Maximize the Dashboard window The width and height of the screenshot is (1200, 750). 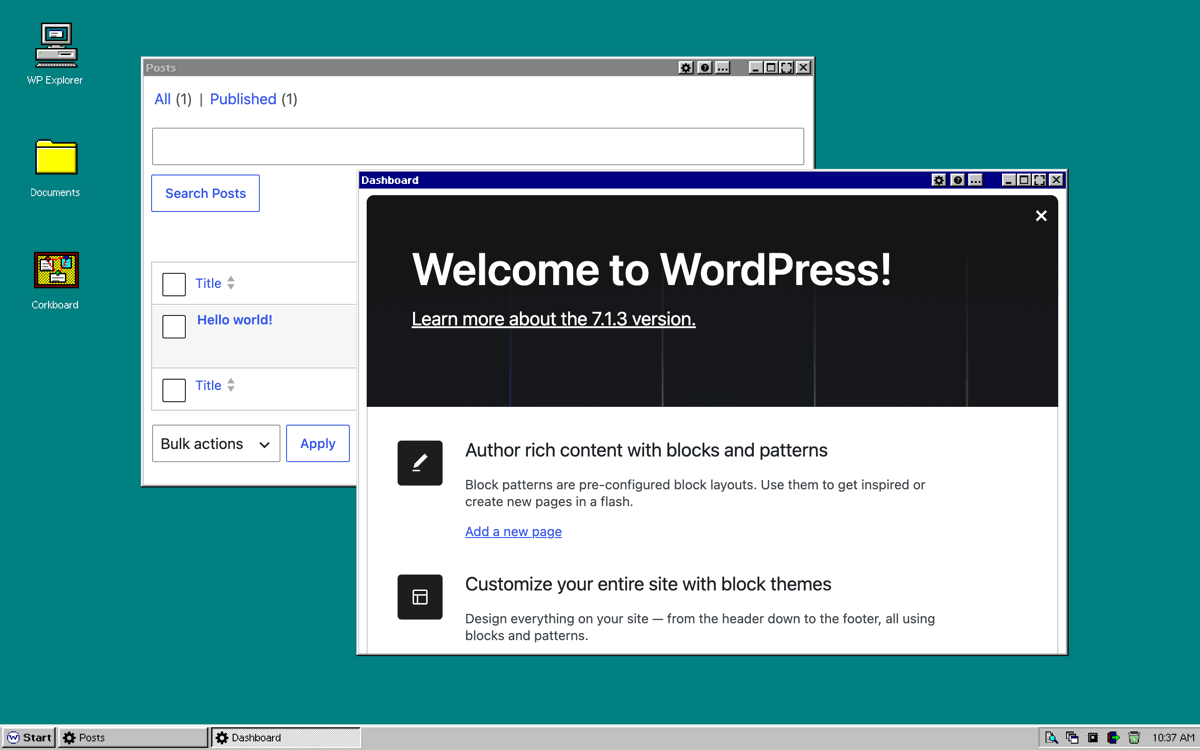coord(1024,180)
